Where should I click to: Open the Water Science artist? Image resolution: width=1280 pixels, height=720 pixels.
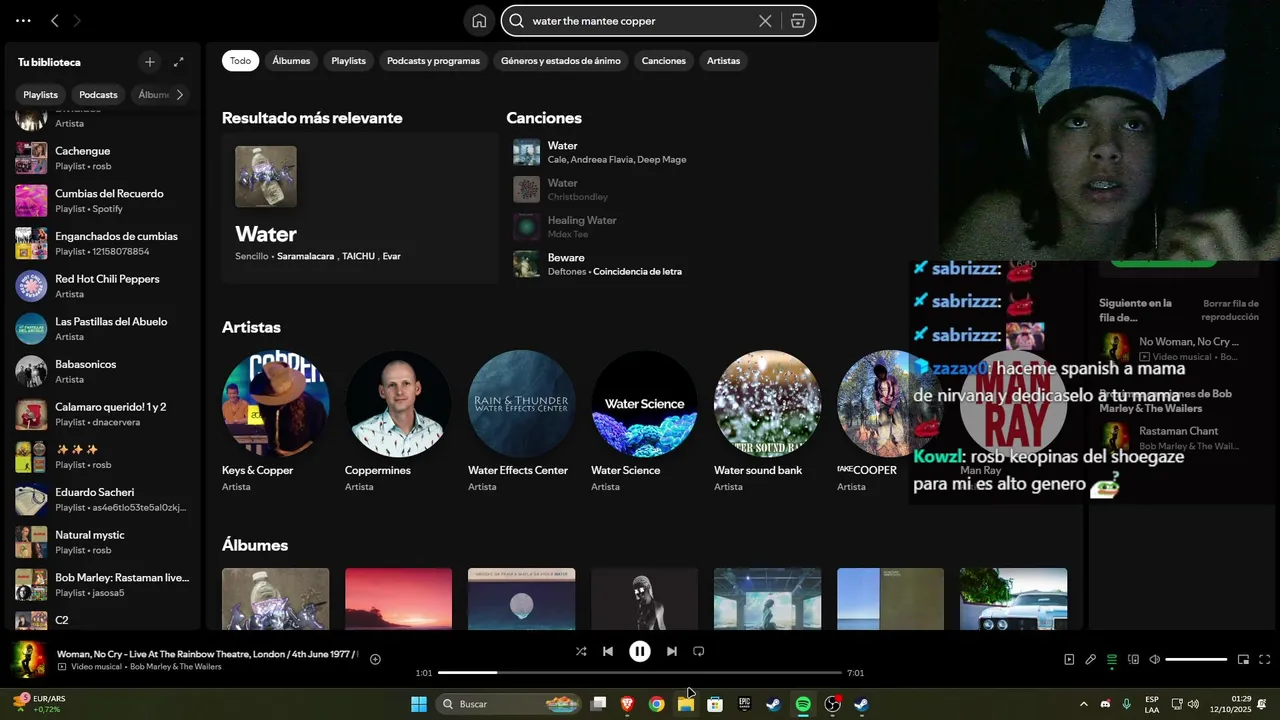coord(644,422)
